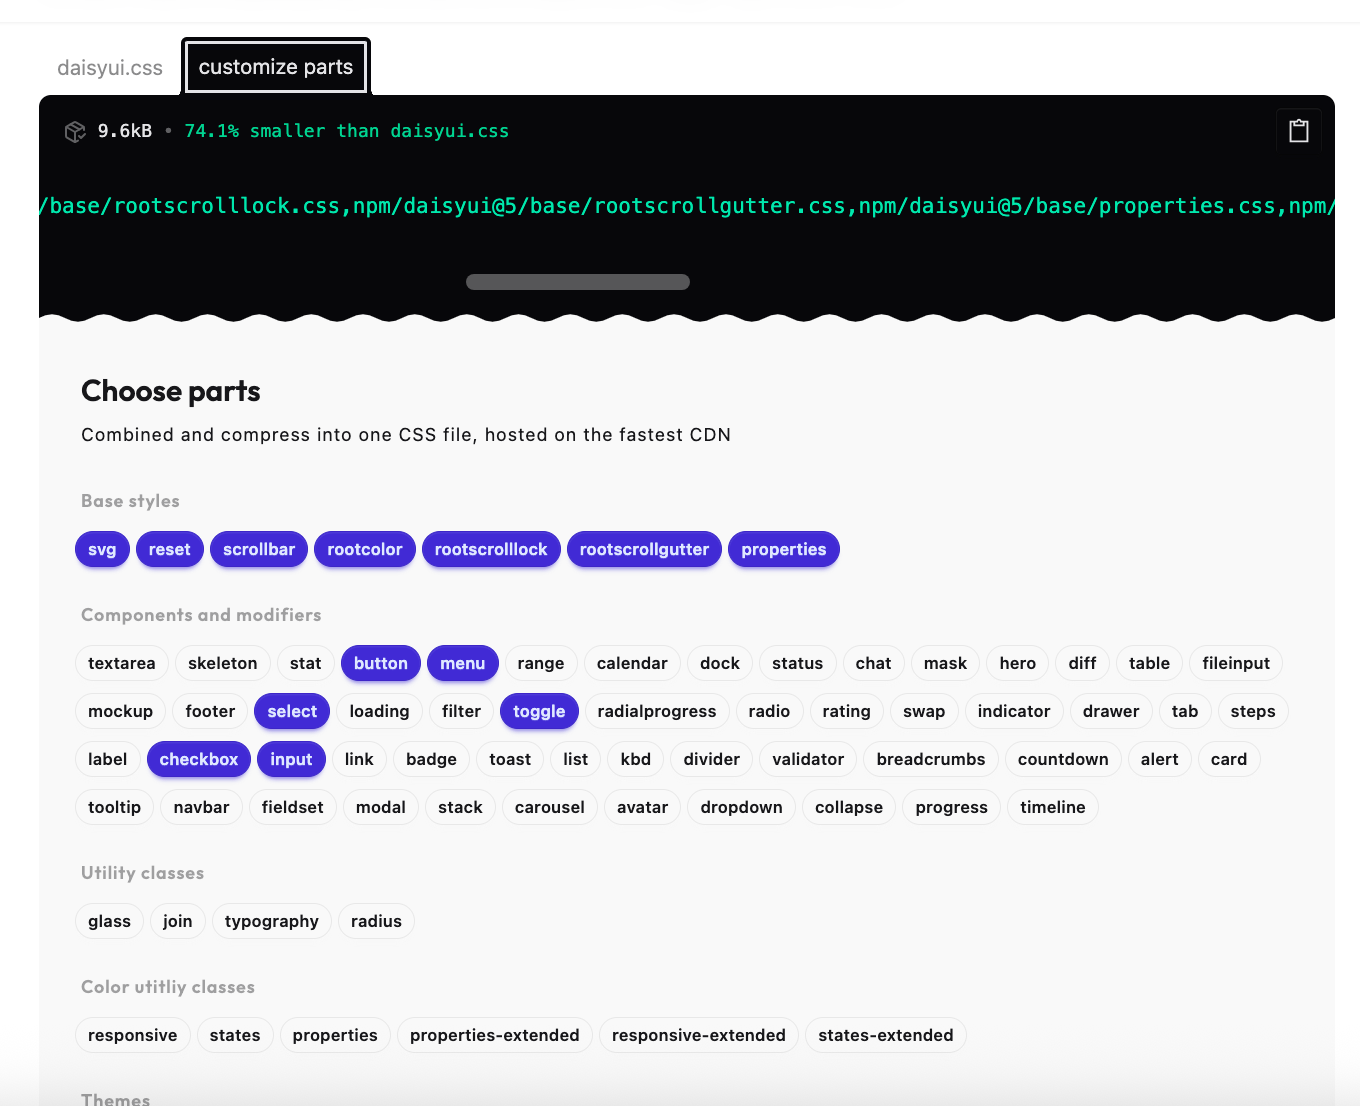The height and width of the screenshot is (1106, 1360).
Task: Switch to the daisyui.css tab
Action: tap(110, 68)
